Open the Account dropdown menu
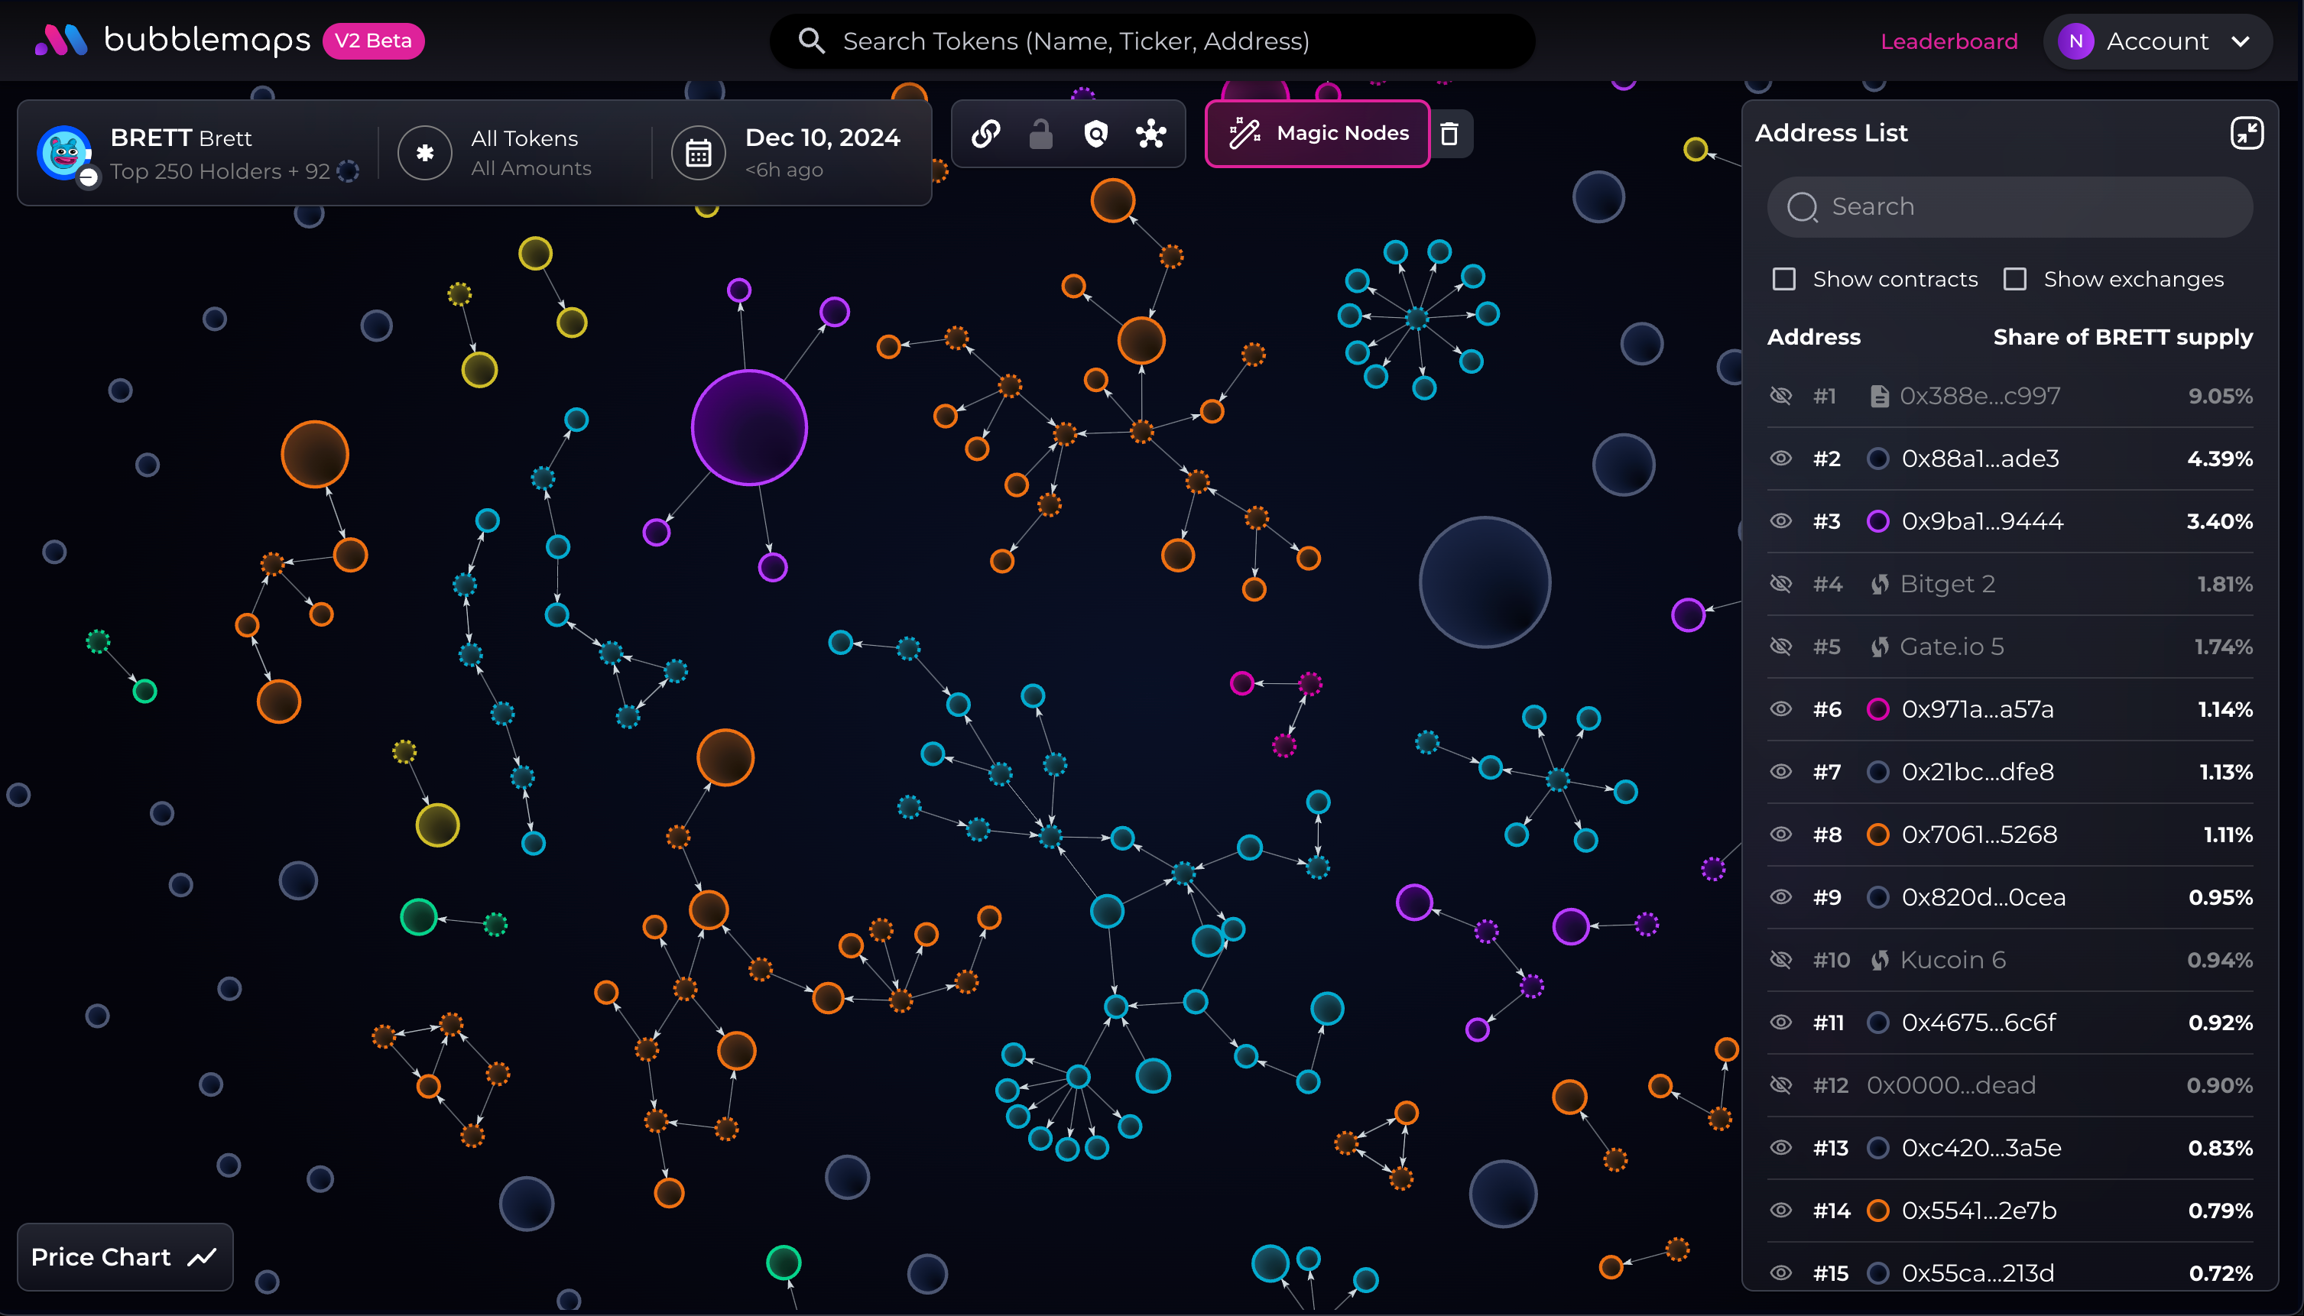 (x=2157, y=41)
